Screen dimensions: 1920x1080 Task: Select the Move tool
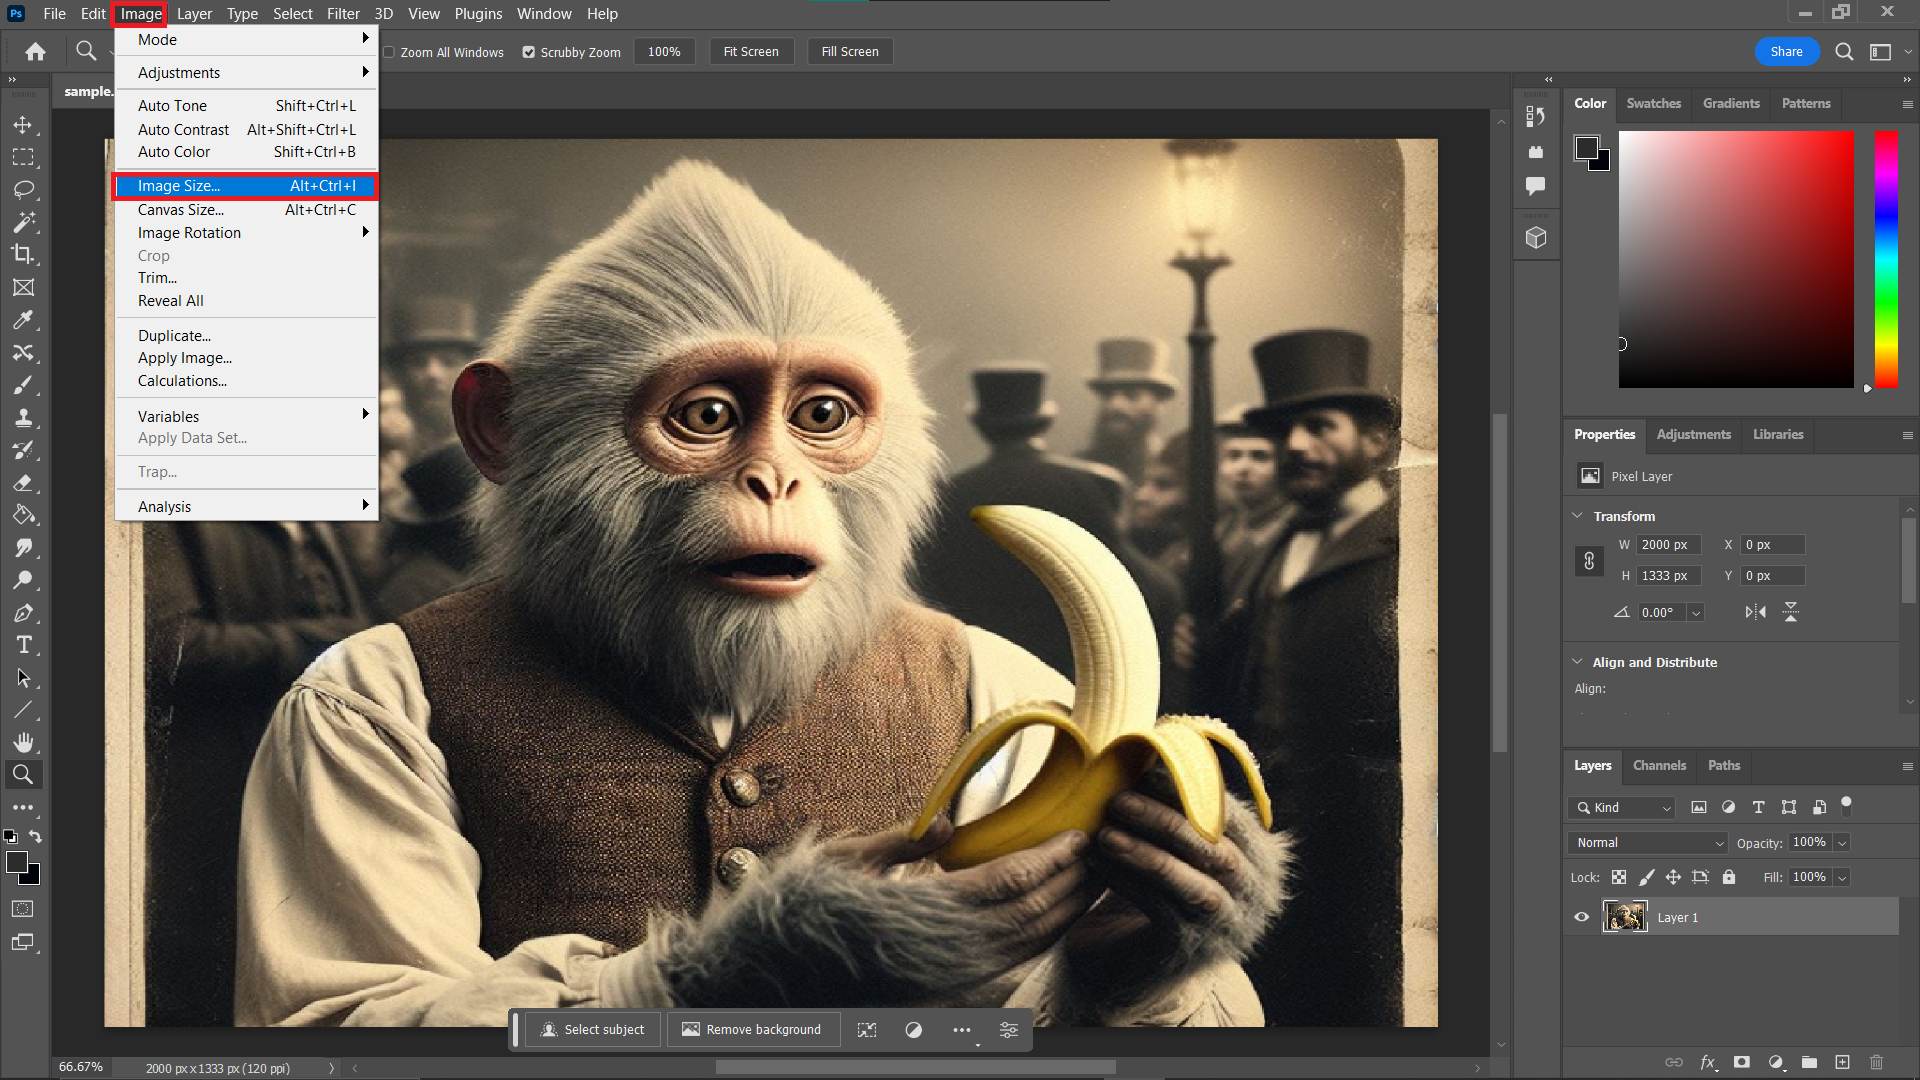(24, 124)
